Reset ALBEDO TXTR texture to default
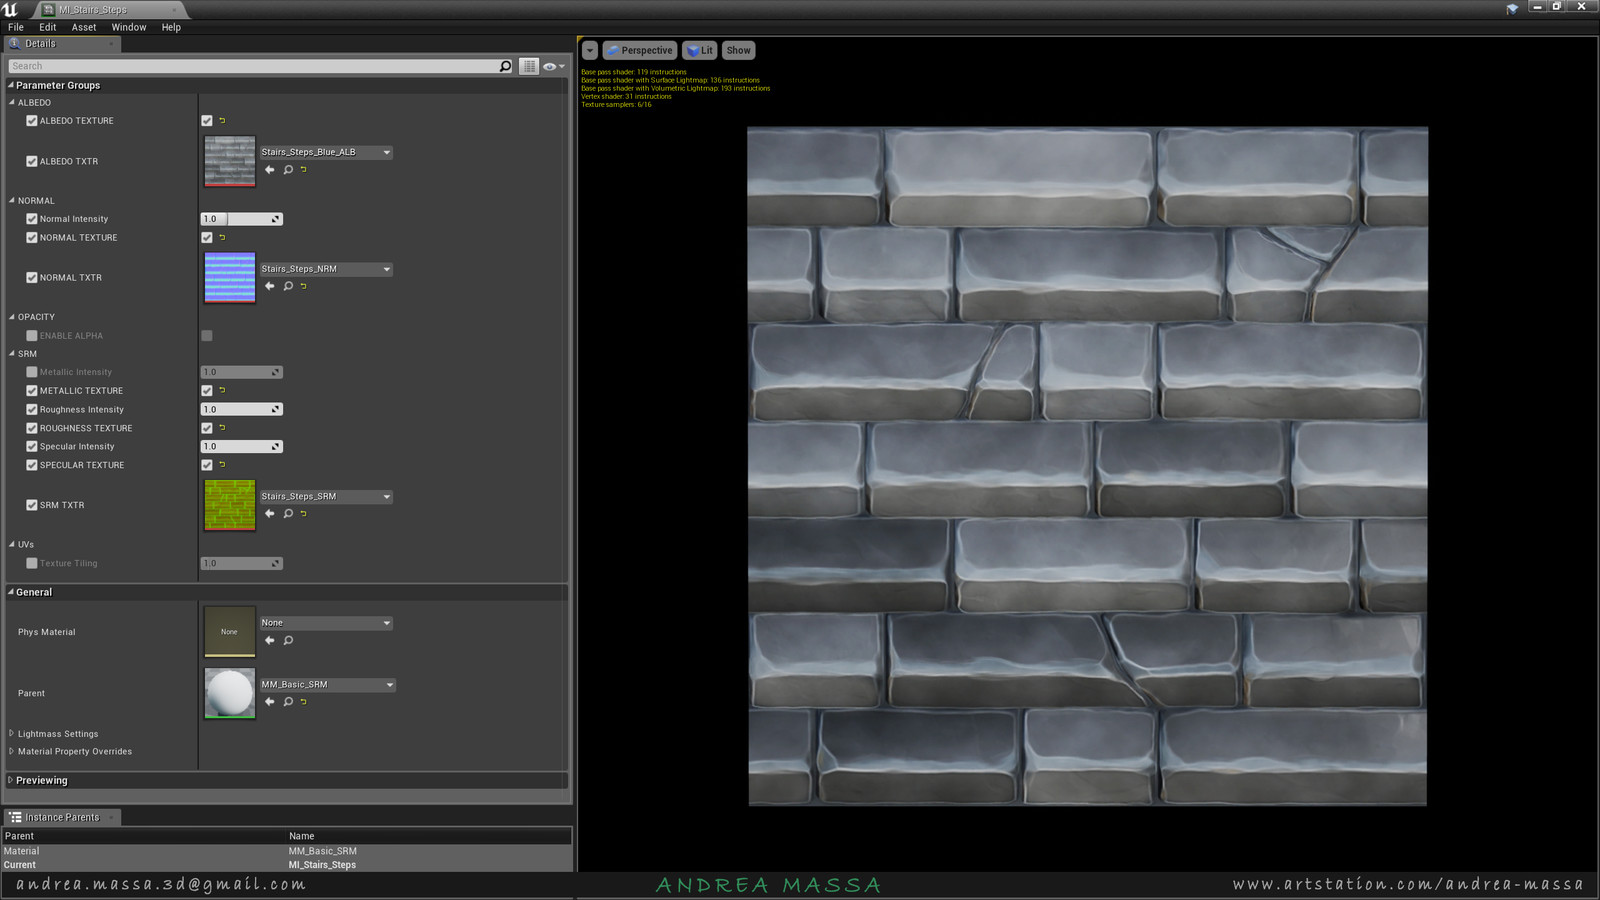 click(304, 170)
